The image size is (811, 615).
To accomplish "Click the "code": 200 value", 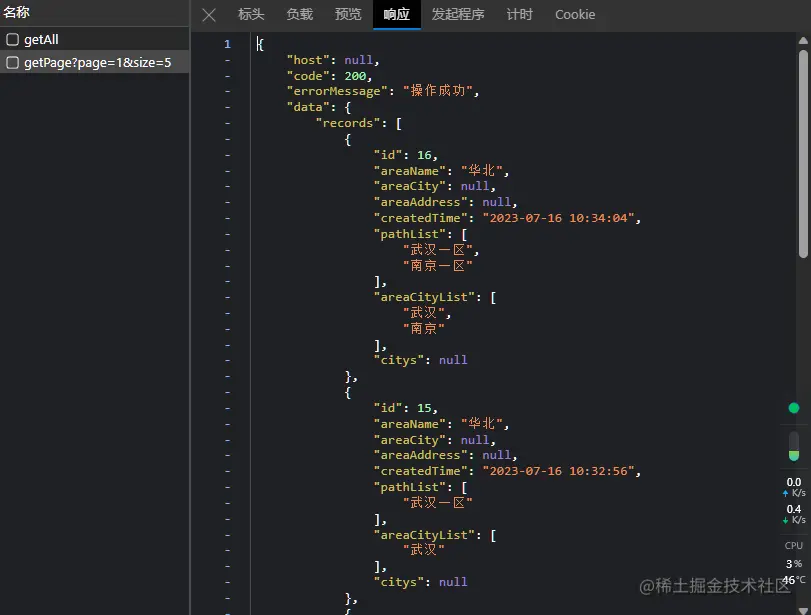I will click(x=355, y=76).
